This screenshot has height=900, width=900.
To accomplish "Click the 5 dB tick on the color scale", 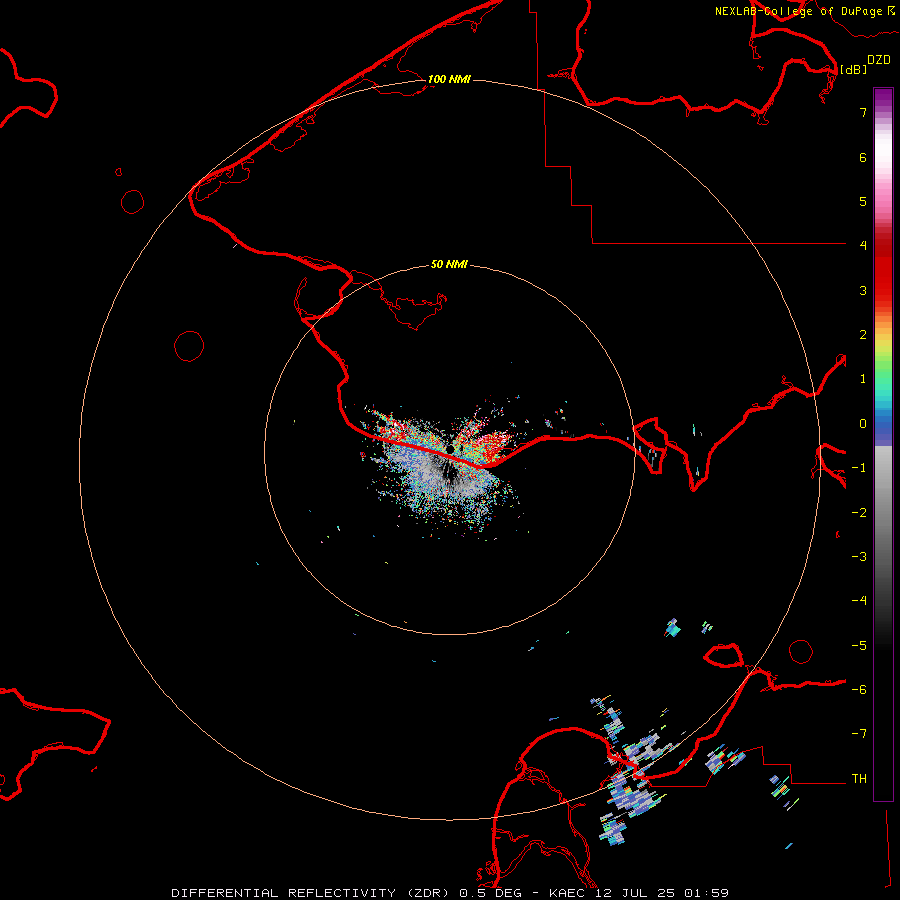I will [x=863, y=201].
